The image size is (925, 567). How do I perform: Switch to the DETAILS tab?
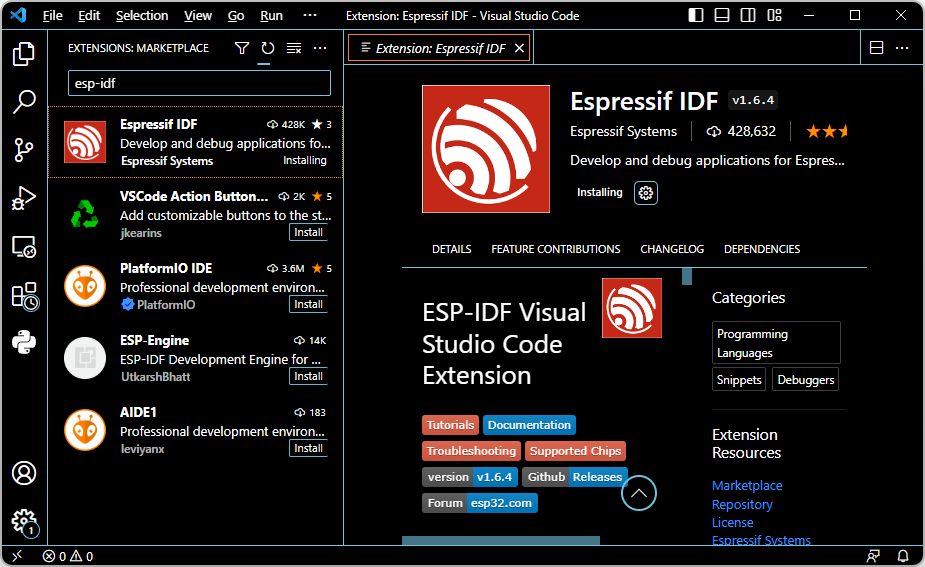click(451, 249)
